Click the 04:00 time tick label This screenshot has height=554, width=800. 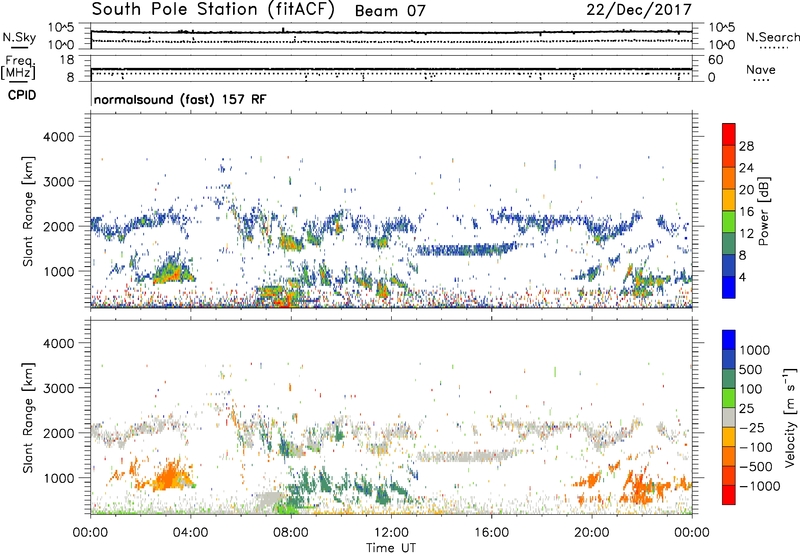click(190, 533)
